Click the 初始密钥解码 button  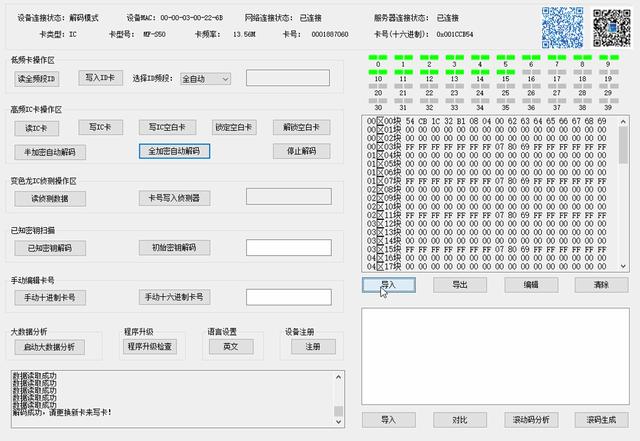pyautogui.click(x=174, y=247)
